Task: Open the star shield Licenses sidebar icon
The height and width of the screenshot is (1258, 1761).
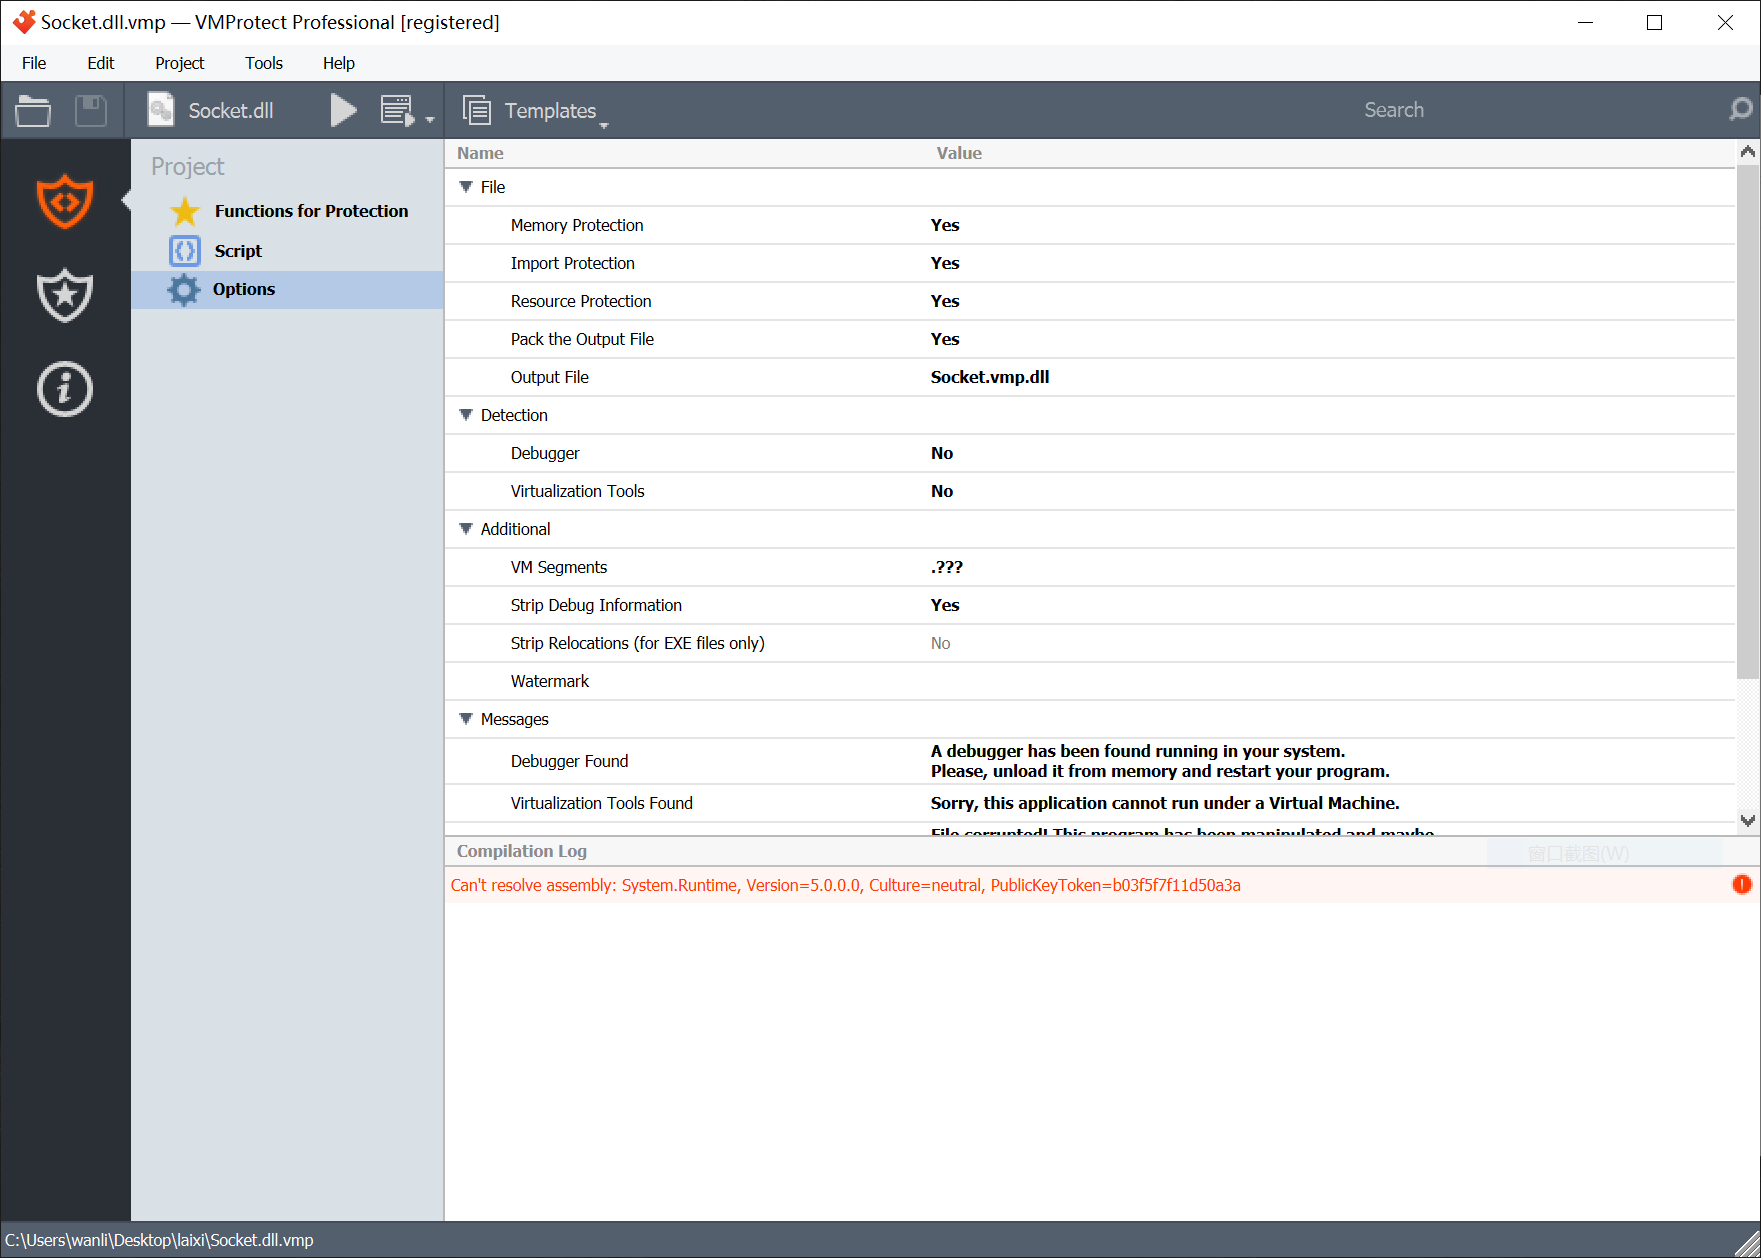Action: click(x=65, y=295)
